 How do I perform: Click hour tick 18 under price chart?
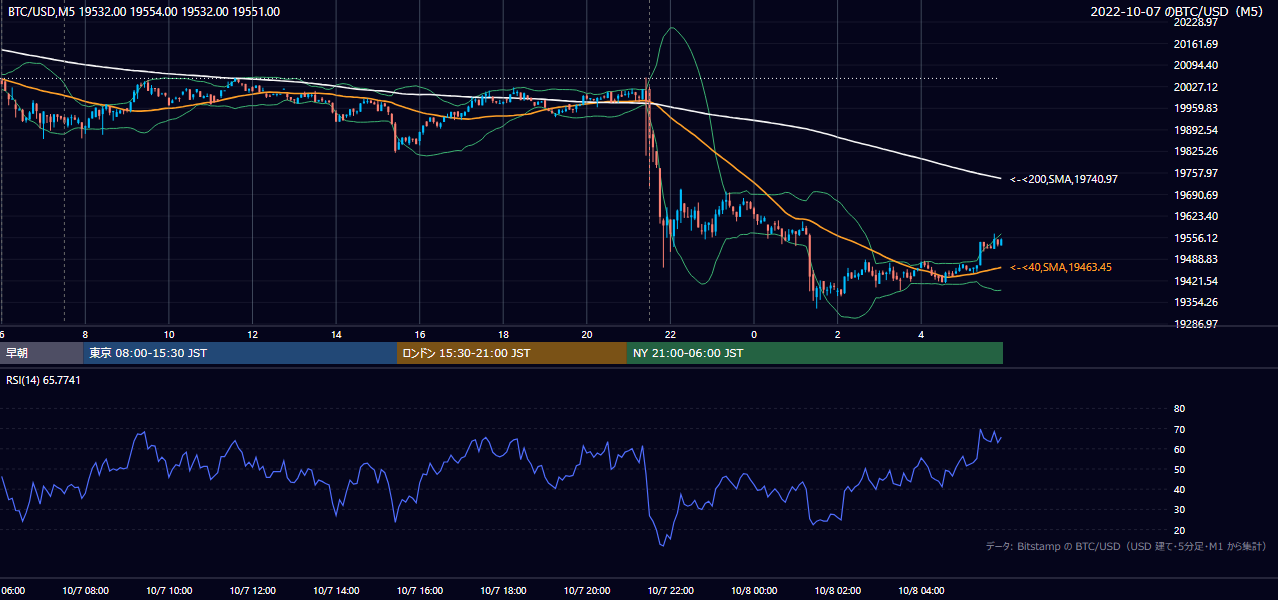(x=503, y=335)
